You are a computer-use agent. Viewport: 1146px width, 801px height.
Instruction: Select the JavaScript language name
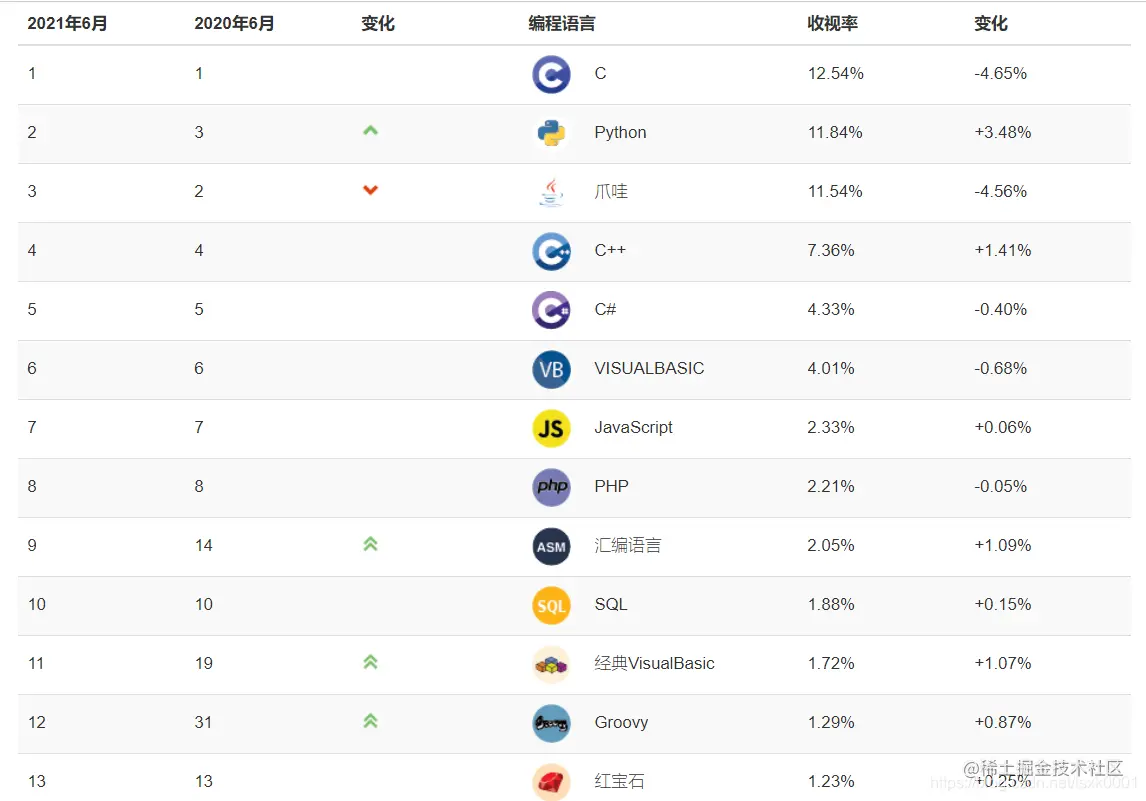(x=634, y=428)
